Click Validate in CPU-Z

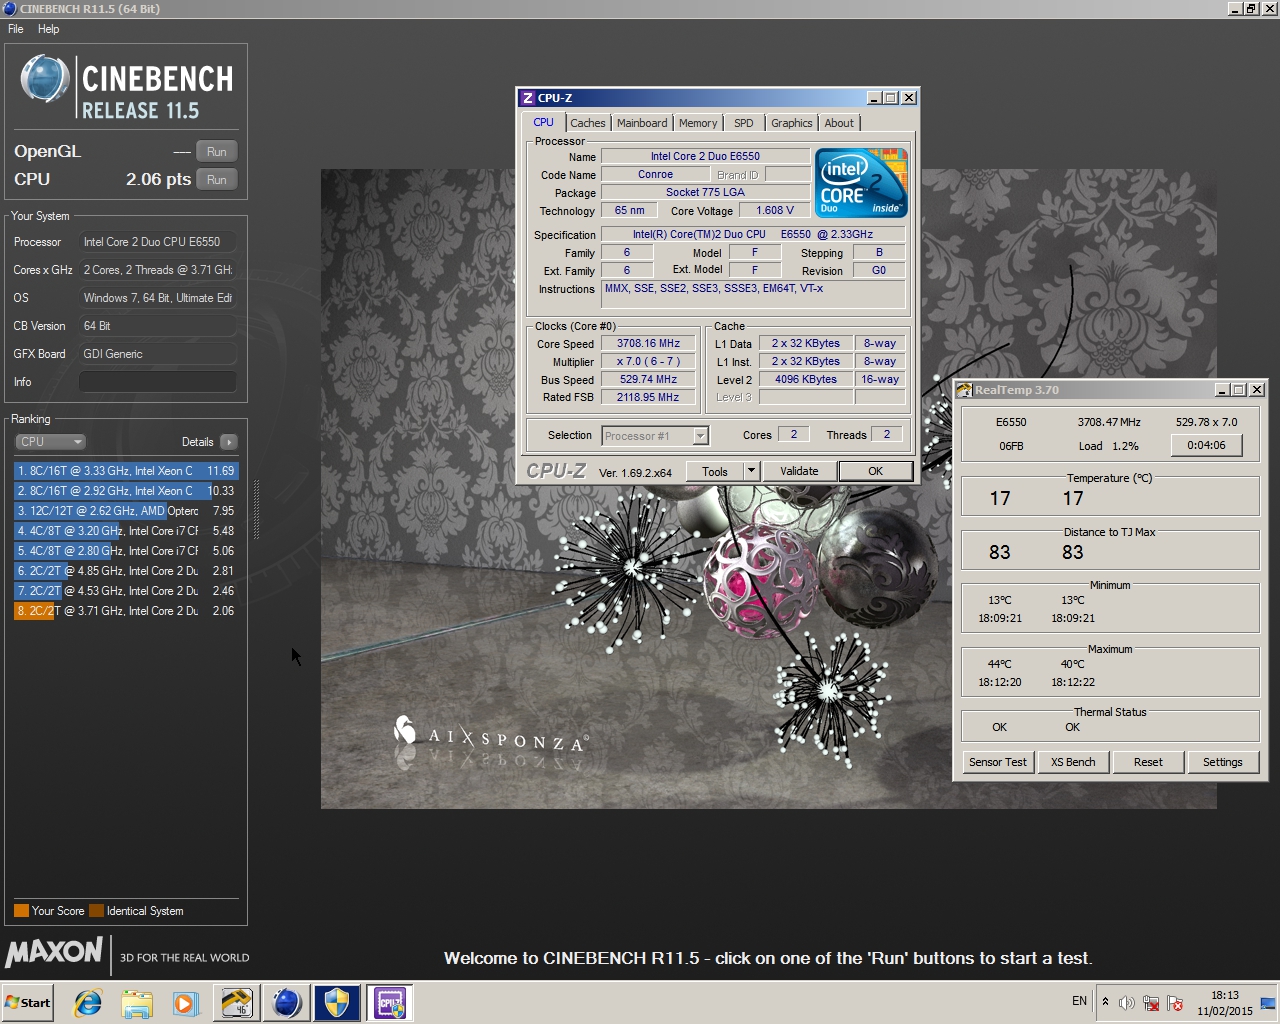pos(799,471)
